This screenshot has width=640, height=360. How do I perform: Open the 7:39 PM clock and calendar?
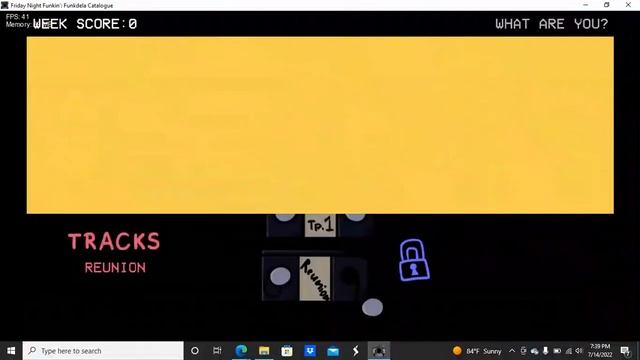(x=600, y=351)
